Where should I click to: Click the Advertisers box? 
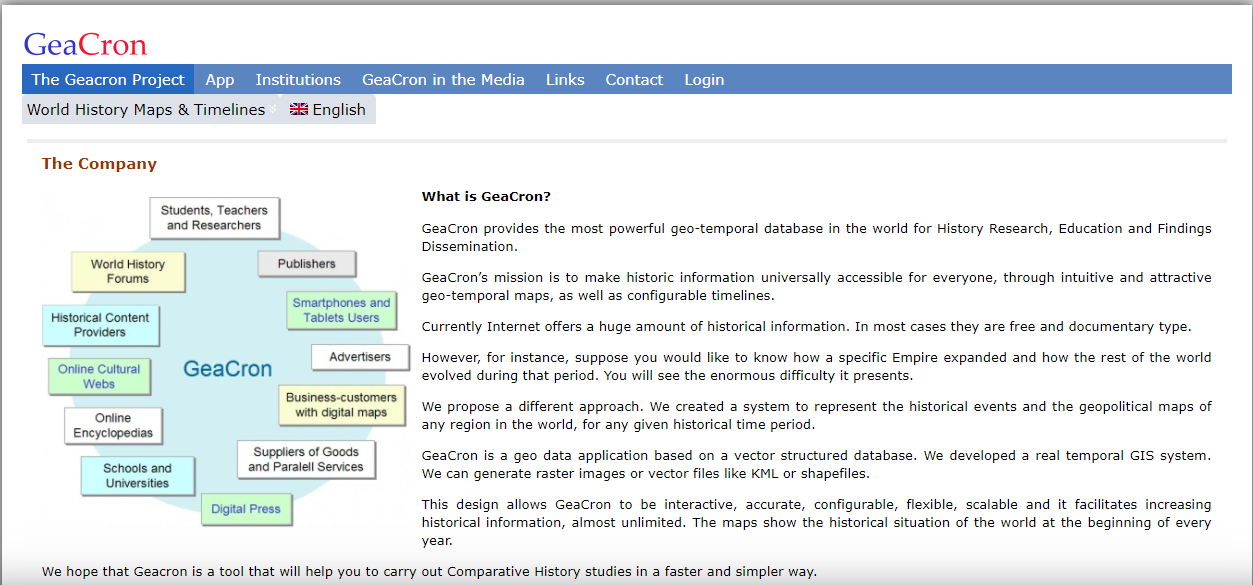pos(360,357)
